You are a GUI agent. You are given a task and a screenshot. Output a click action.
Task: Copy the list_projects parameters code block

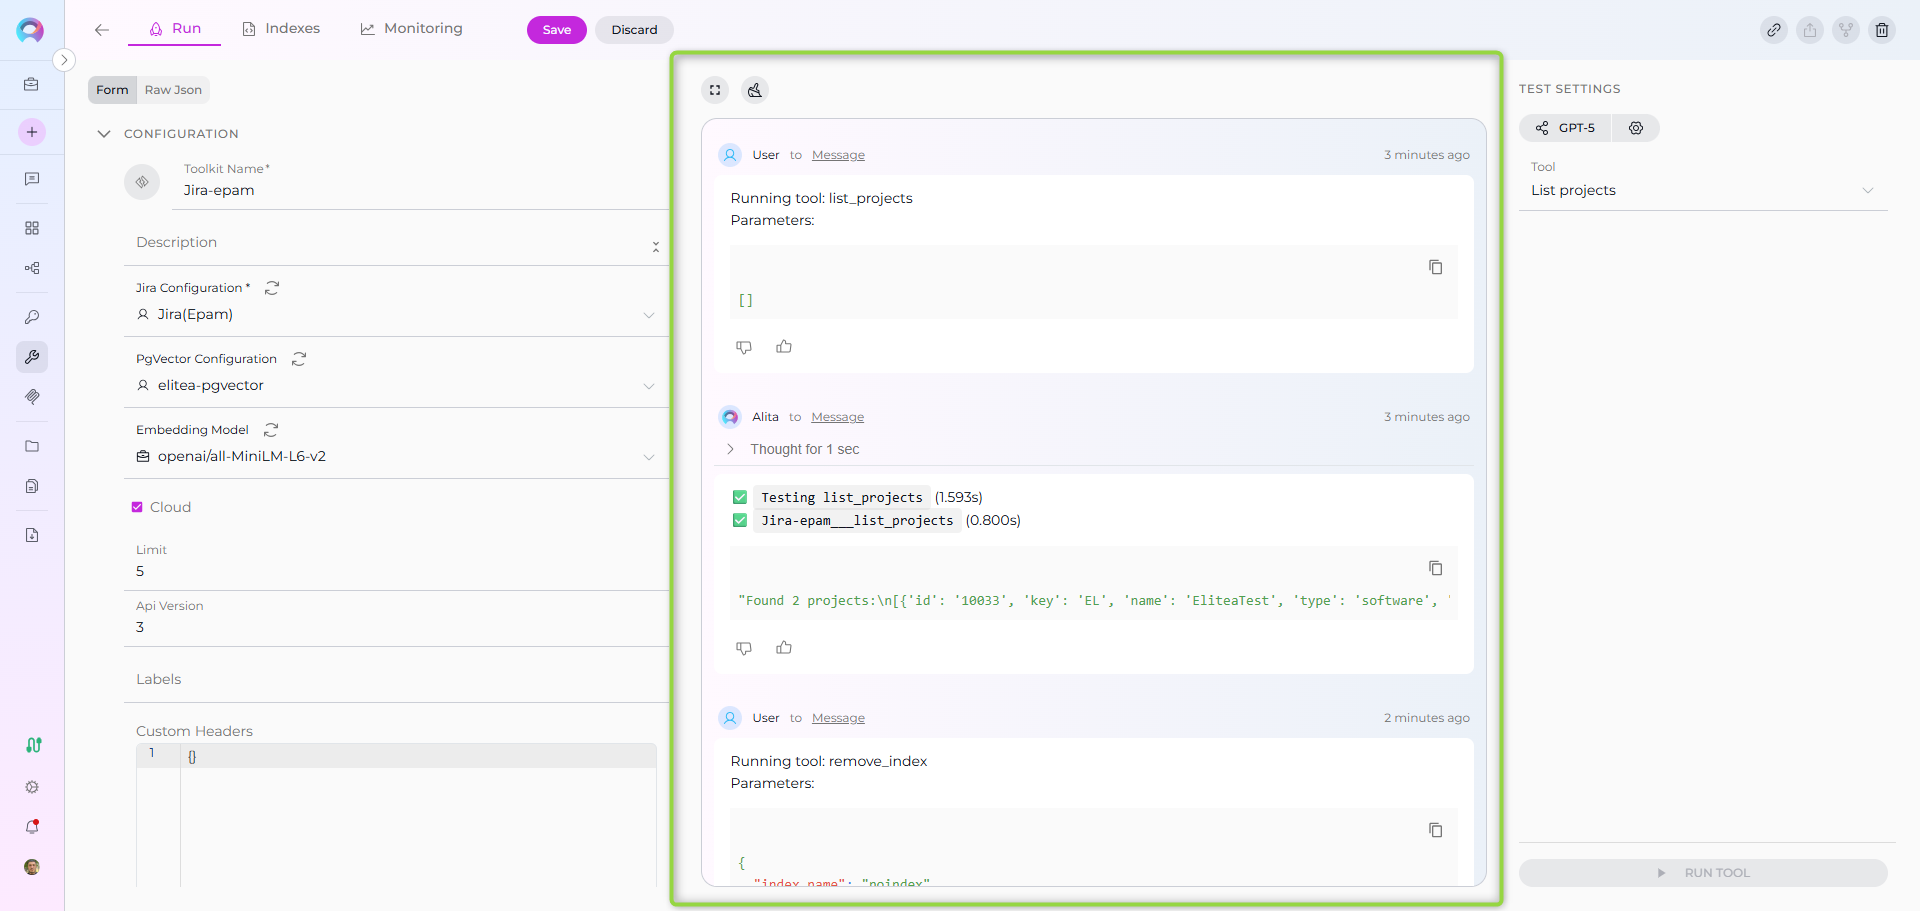(1435, 267)
